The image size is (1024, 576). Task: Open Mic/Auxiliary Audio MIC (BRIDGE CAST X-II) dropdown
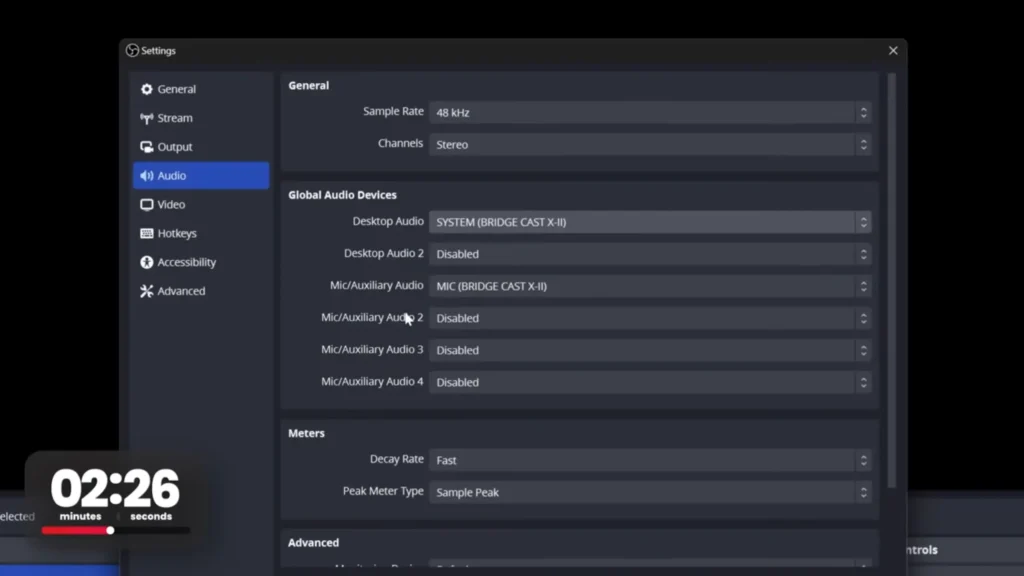tap(650, 286)
